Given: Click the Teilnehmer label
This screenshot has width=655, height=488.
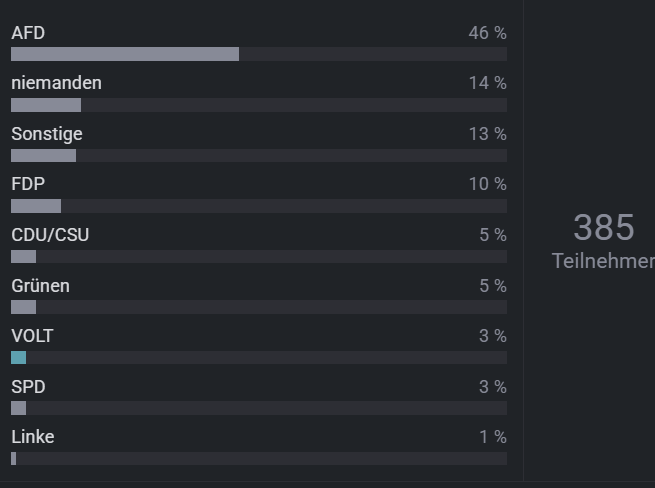Looking at the screenshot, I should (x=602, y=261).
